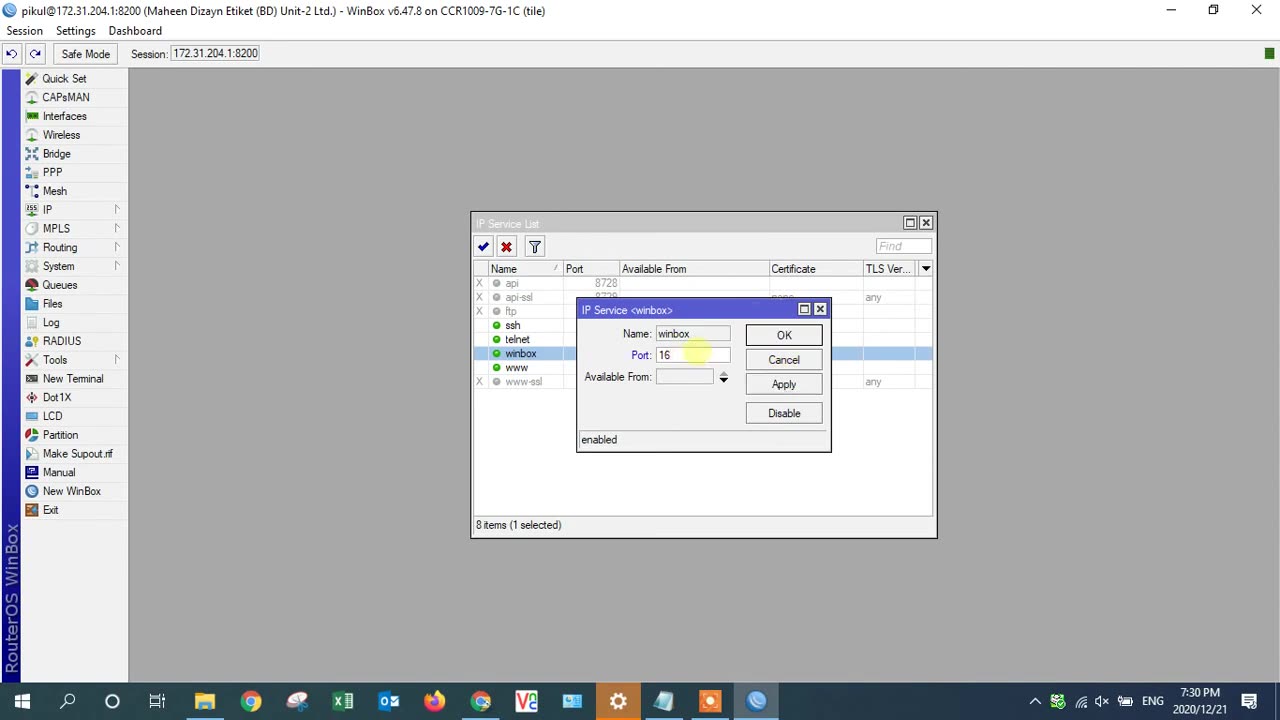1280x720 pixels.
Task: Click the Redo arrow icon
Action: (35, 53)
